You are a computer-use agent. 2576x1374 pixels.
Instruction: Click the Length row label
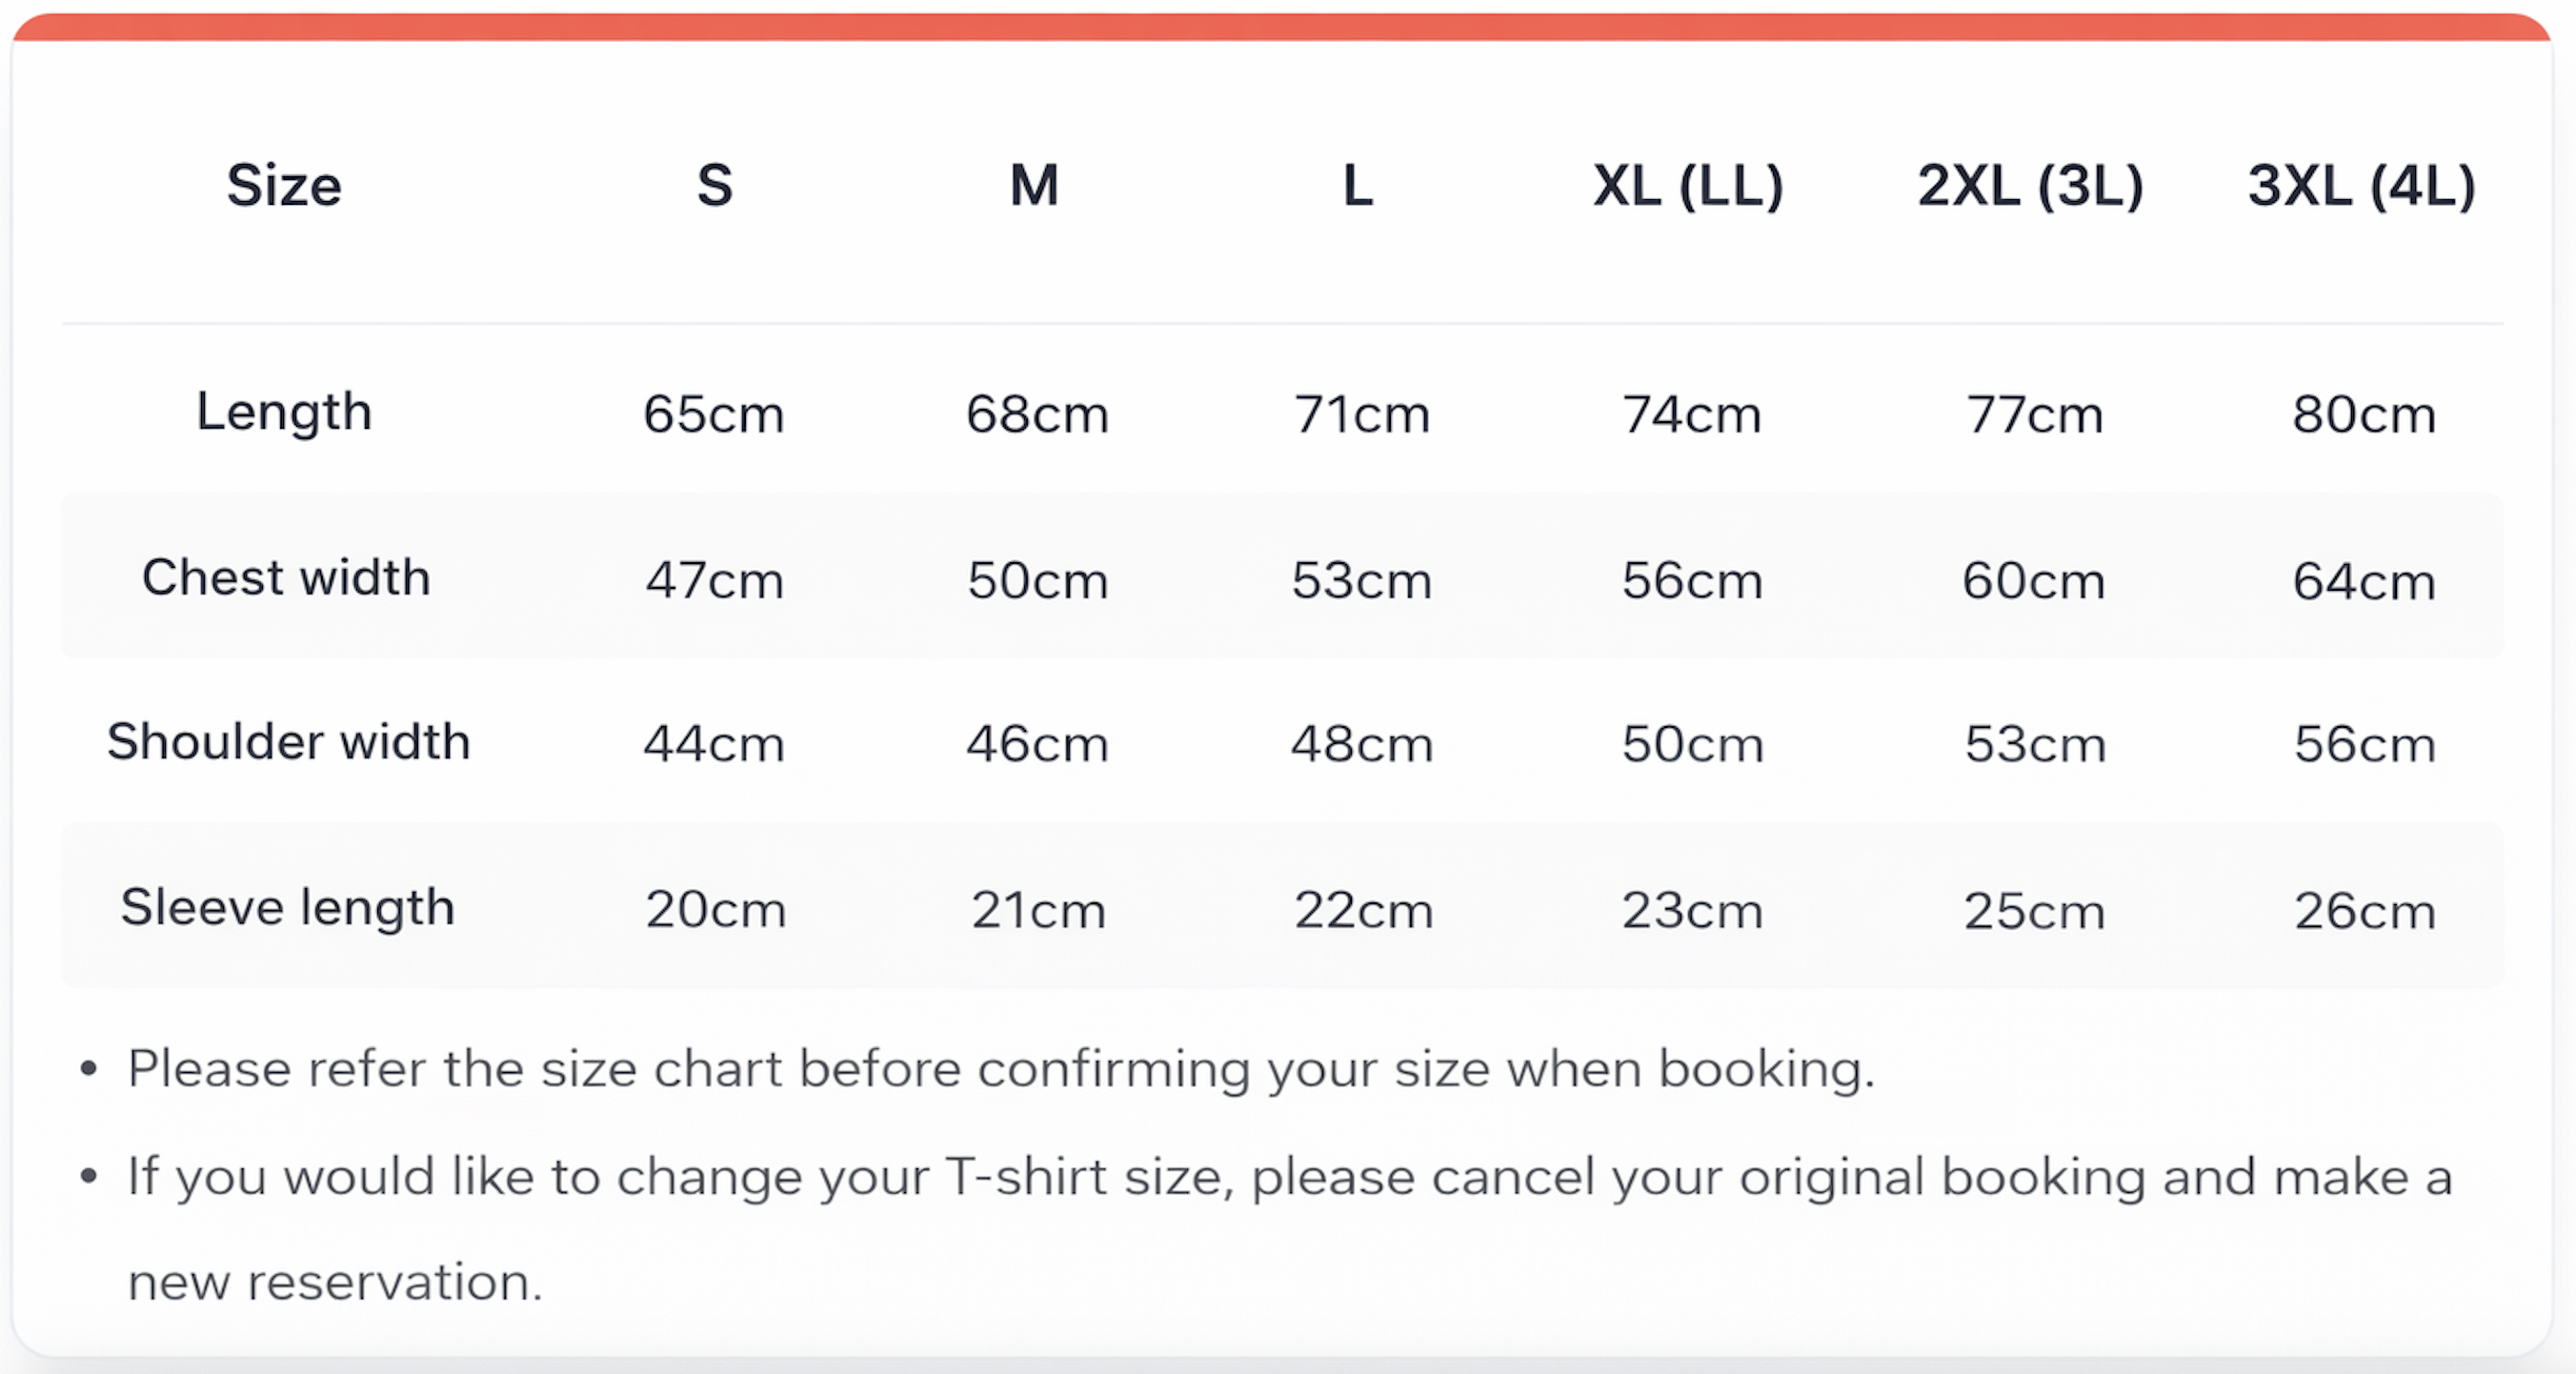click(x=284, y=413)
